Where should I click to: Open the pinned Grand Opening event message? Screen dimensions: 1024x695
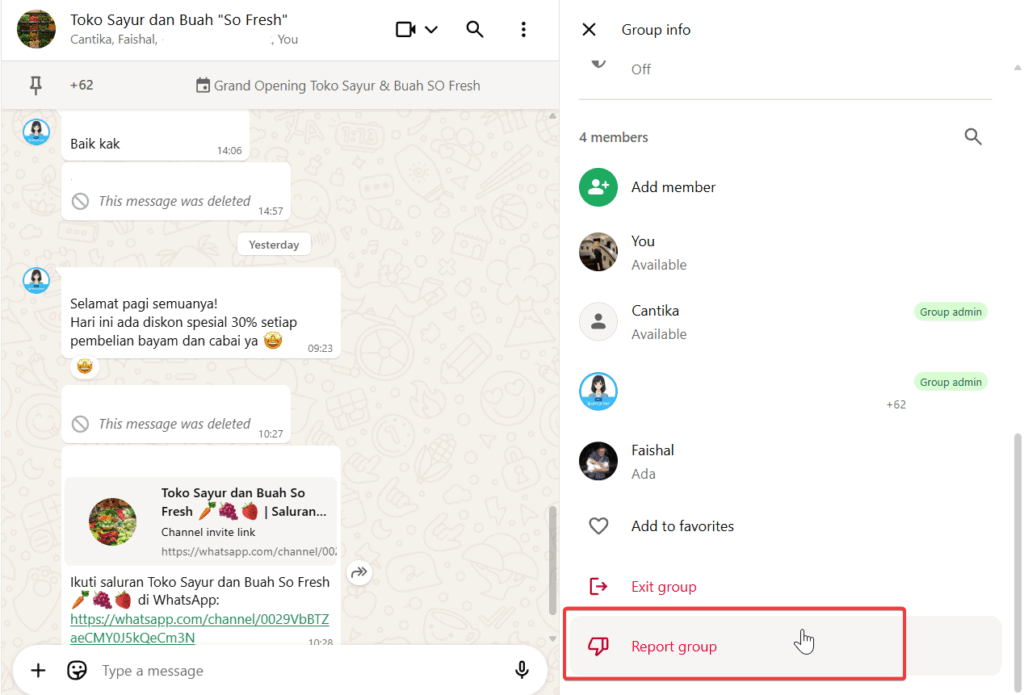pyautogui.click(x=338, y=86)
